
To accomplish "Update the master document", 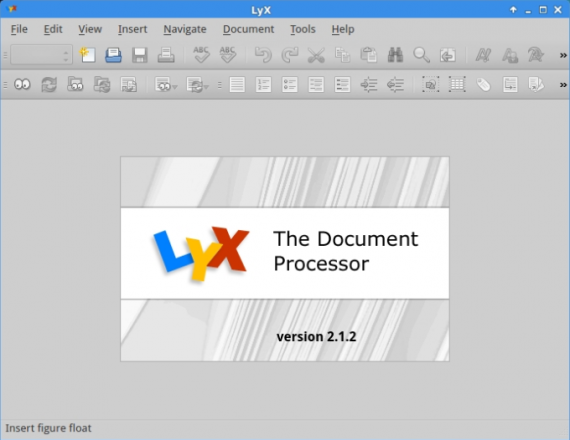I will coord(102,85).
